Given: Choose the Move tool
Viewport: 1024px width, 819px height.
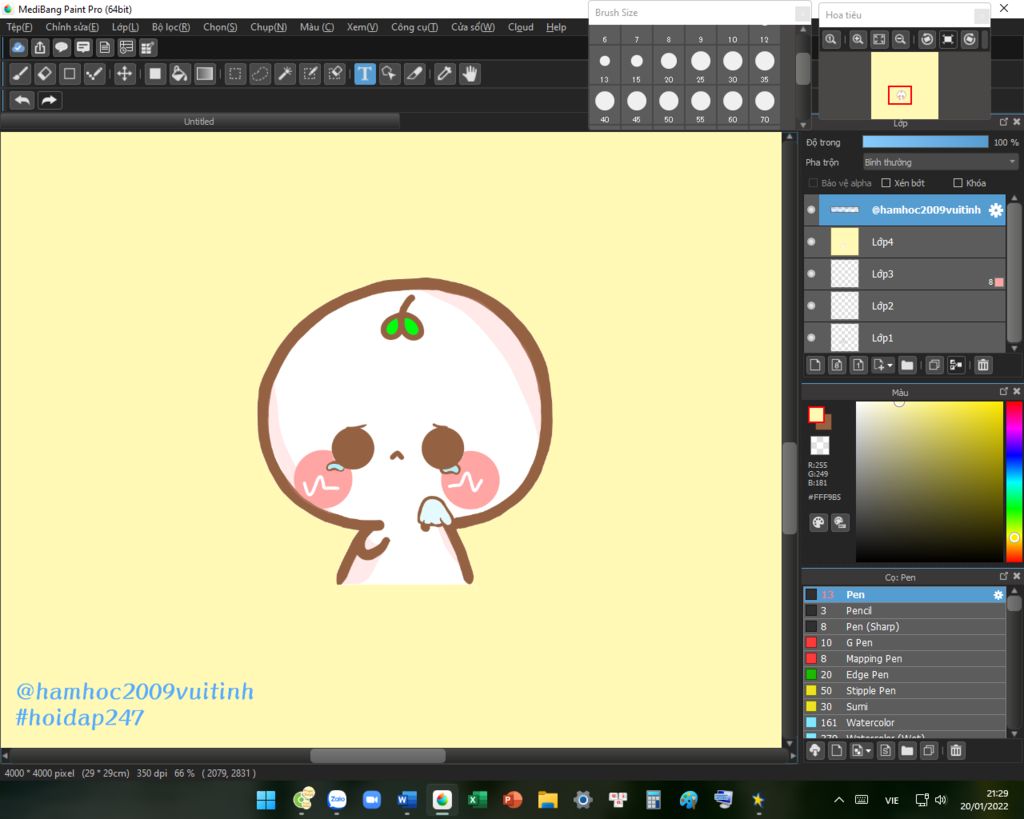Looking at the screenshot, I should (x=124, y=74).
